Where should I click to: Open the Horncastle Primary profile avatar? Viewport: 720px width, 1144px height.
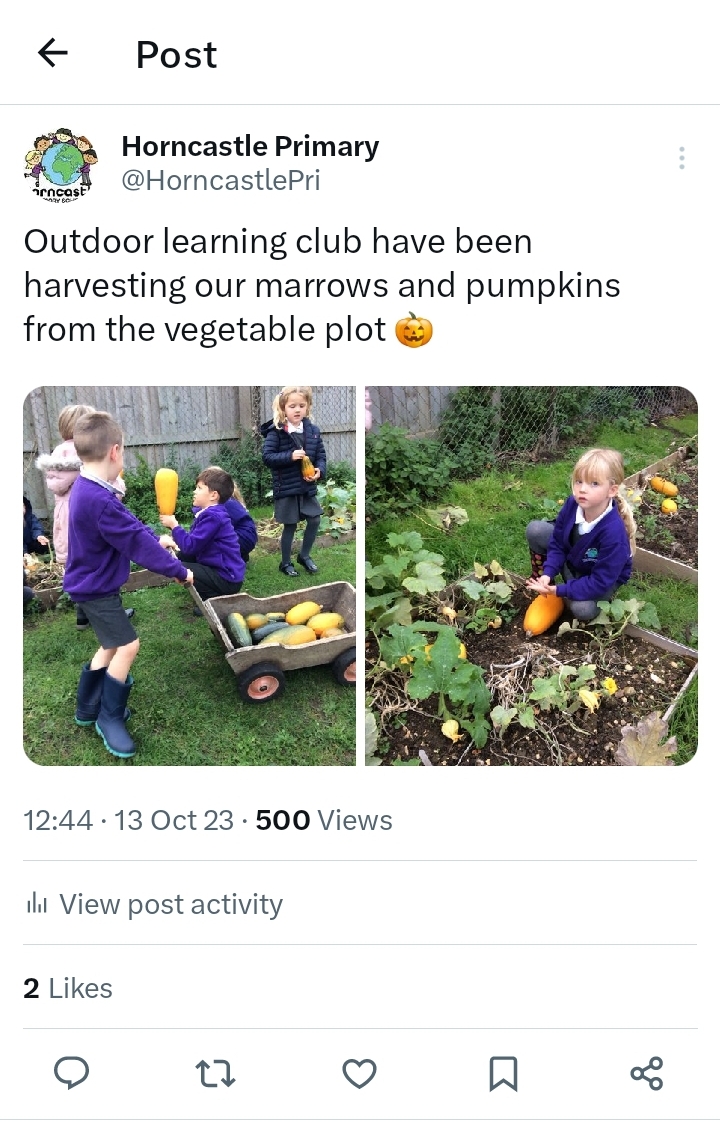[x=61, y=163]
